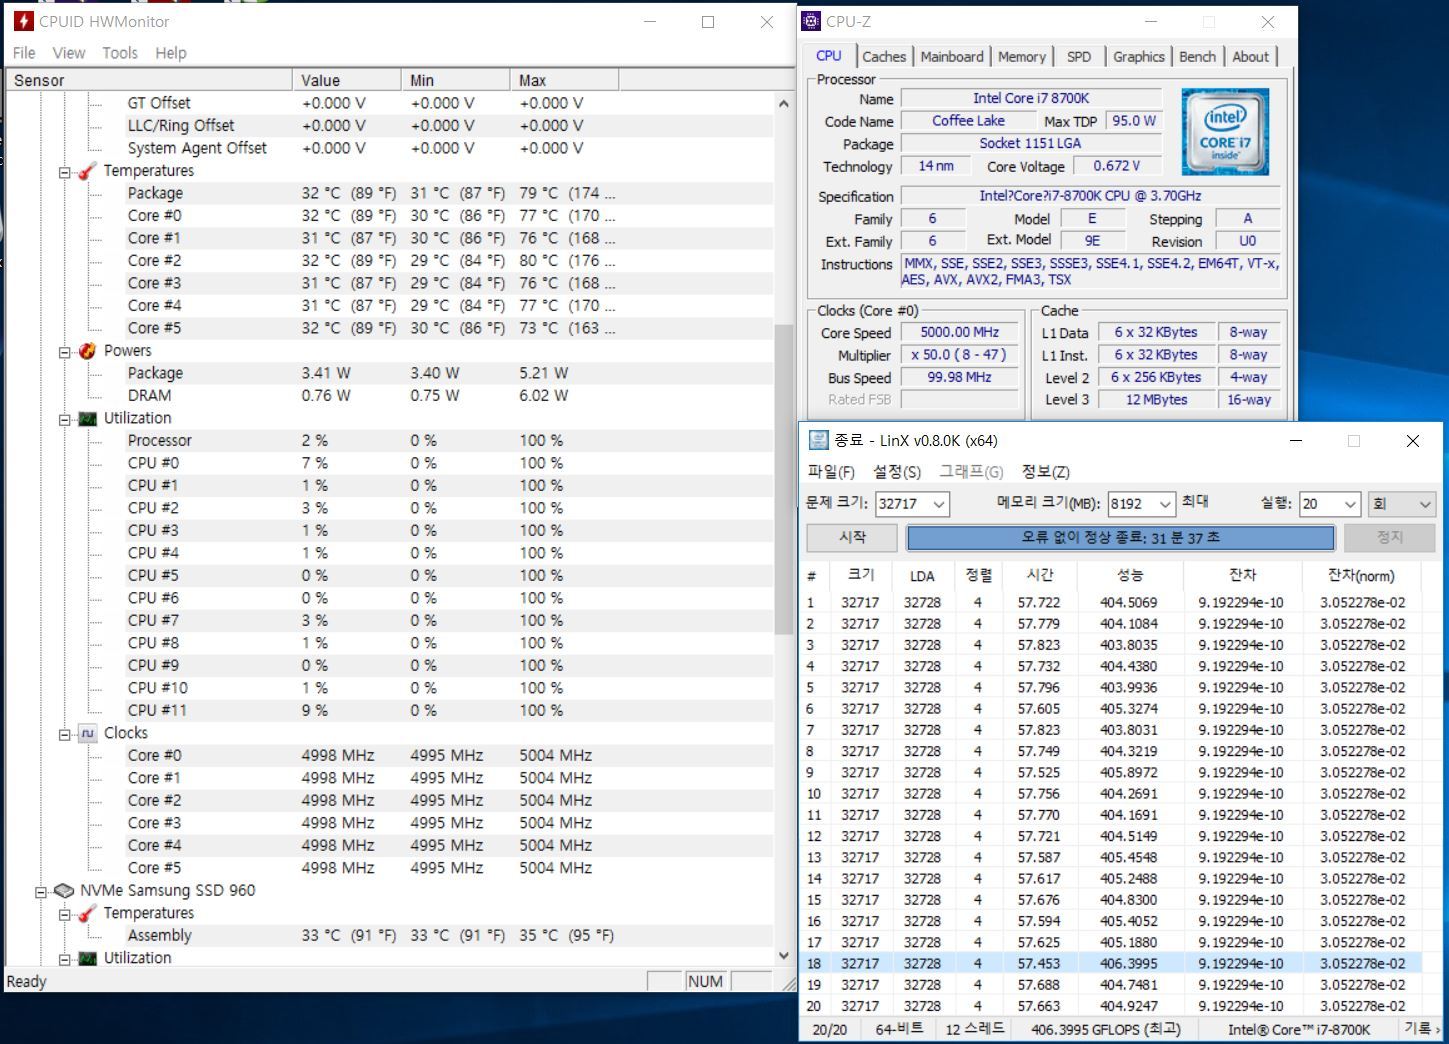The height and width of the screenshot is (1044, 1449).
Task: Select the System Agent Offset row
Action: point(390,148)
